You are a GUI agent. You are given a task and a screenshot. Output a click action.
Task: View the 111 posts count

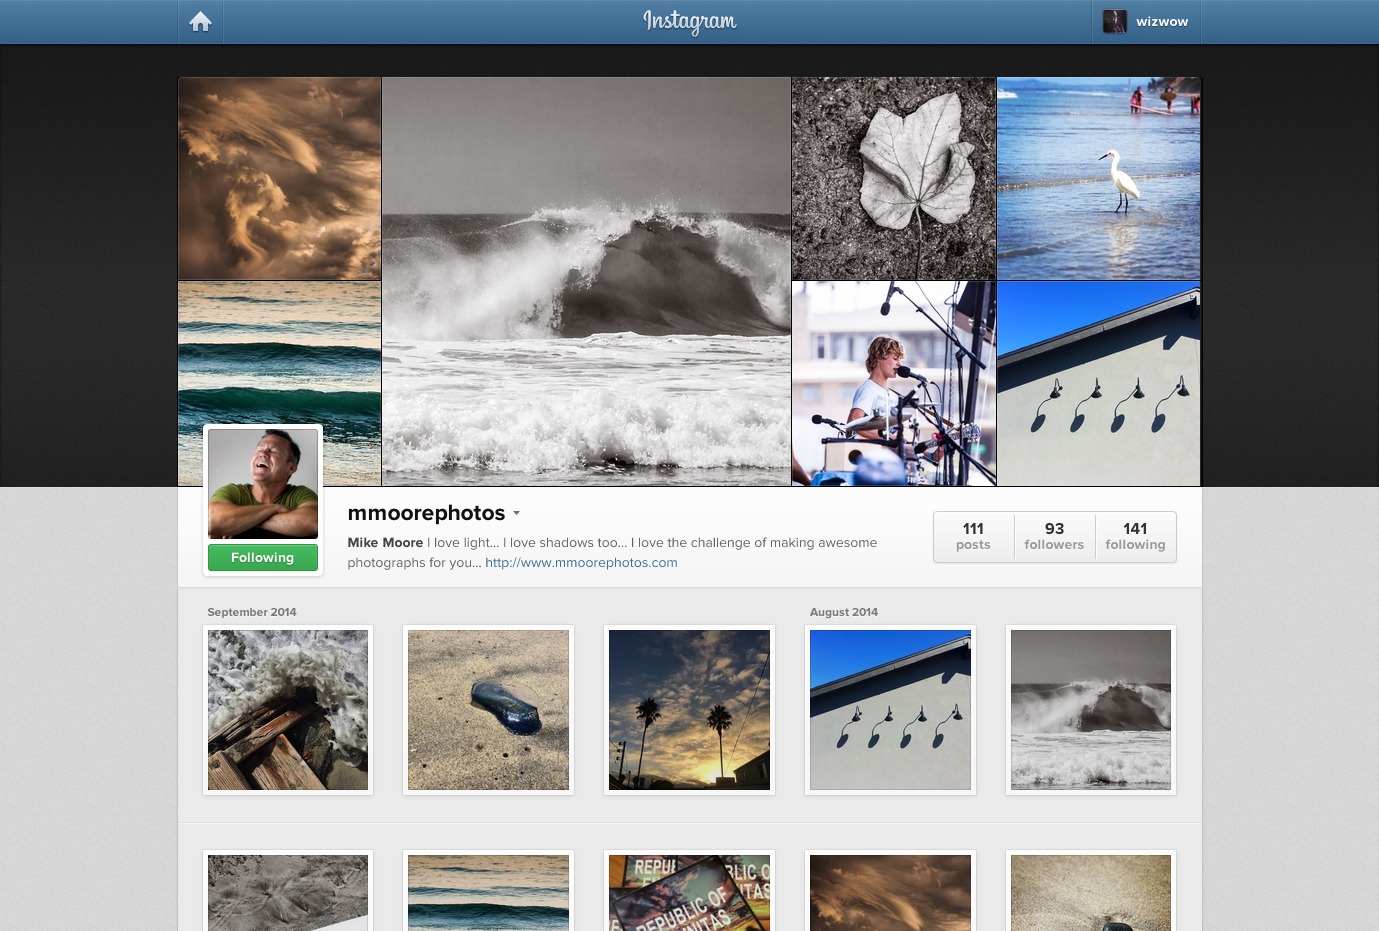tap(973, 536)
